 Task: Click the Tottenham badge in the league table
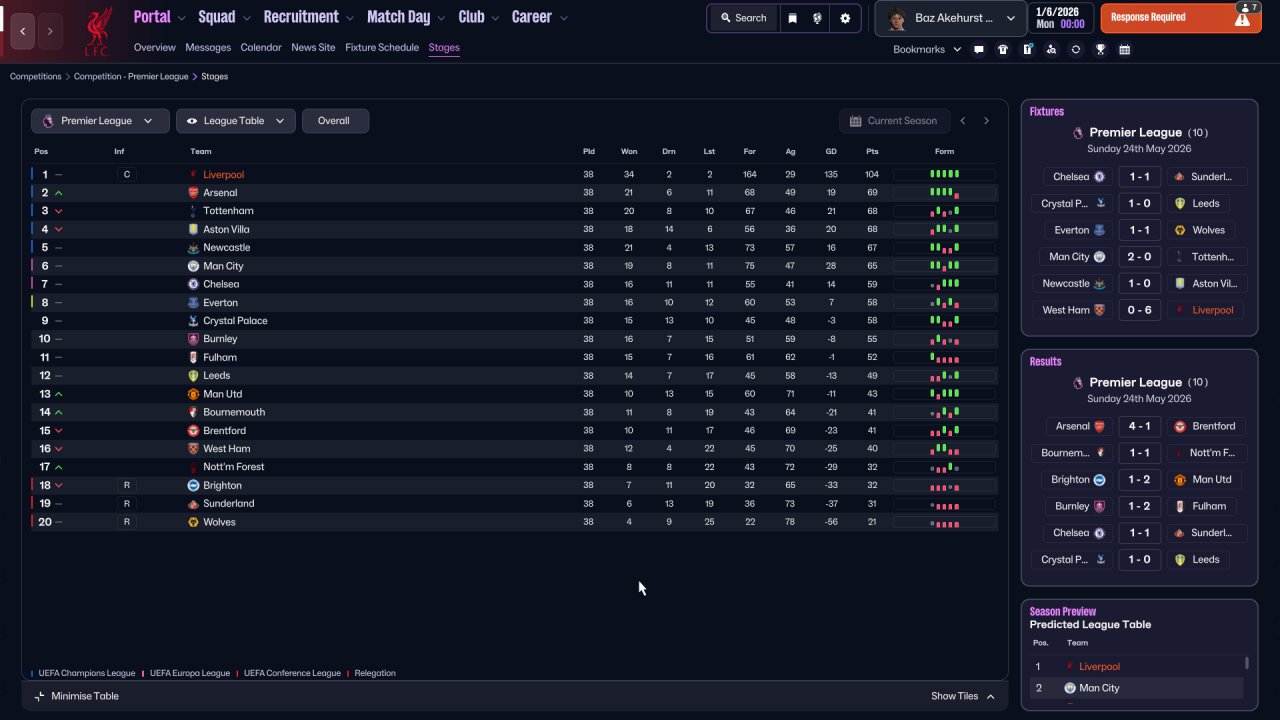click(x=193, y=211)
